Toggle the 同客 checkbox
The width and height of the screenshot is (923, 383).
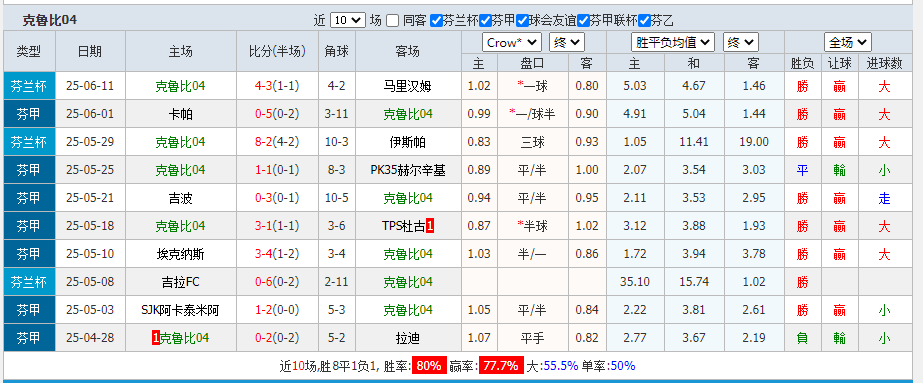pyautogui.click(x=393, y=21)
